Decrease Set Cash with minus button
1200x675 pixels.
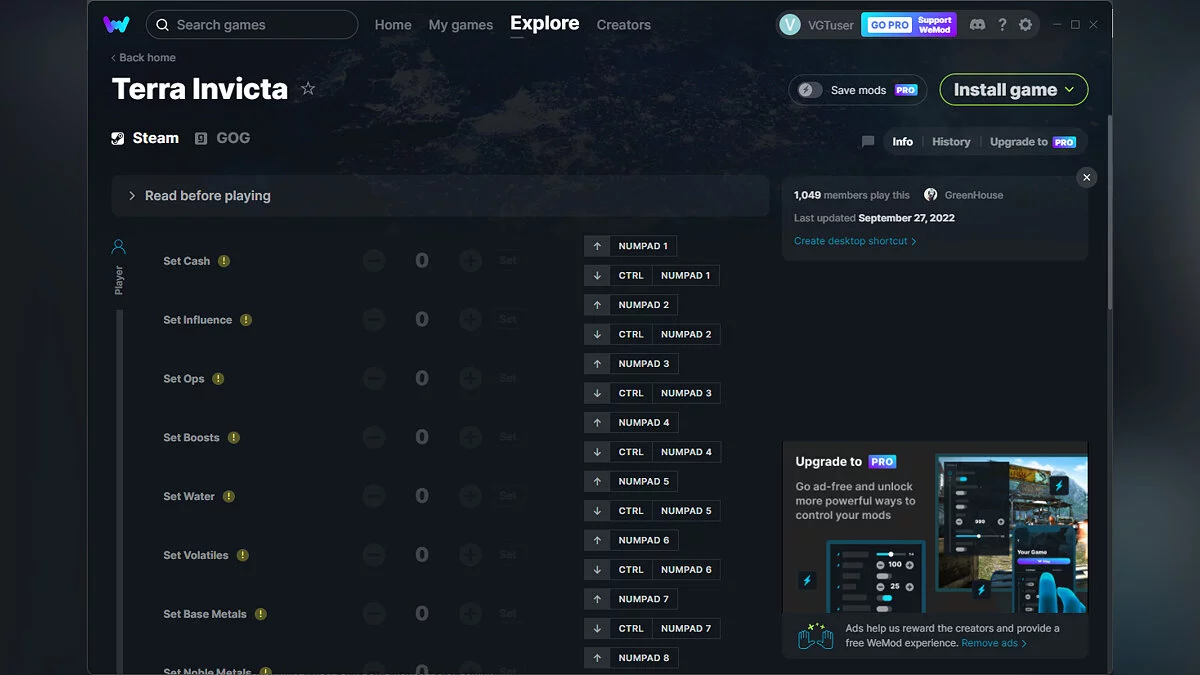(x=374, y=261)
